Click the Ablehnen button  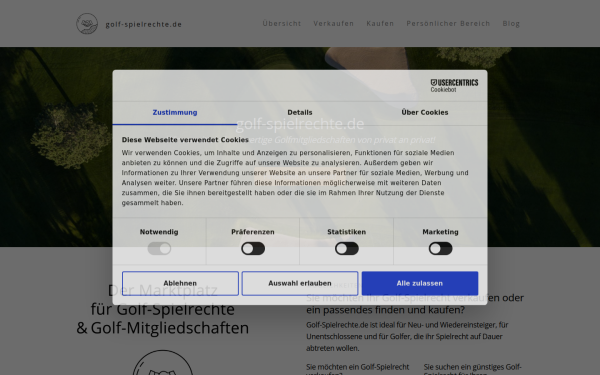(x=180, y=284)
